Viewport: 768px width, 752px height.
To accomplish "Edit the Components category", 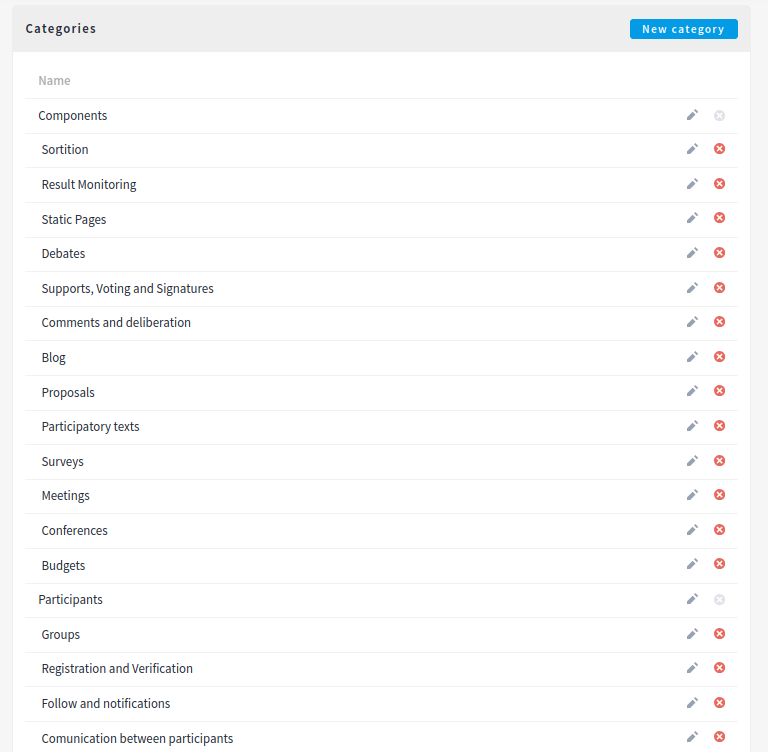I will [692, 115].
